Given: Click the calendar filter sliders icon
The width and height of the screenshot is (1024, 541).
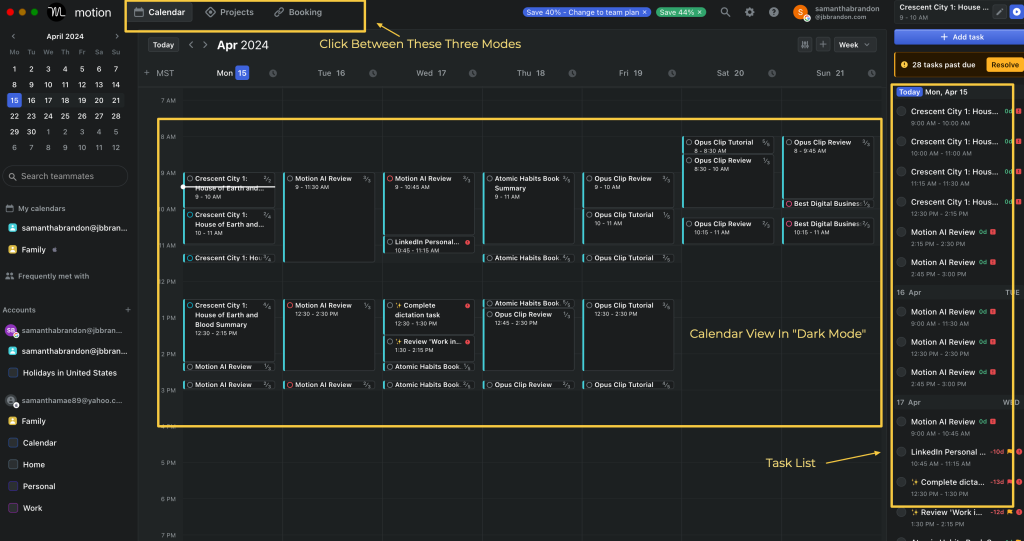Looking at the screenshot, I should pos(805,45).
